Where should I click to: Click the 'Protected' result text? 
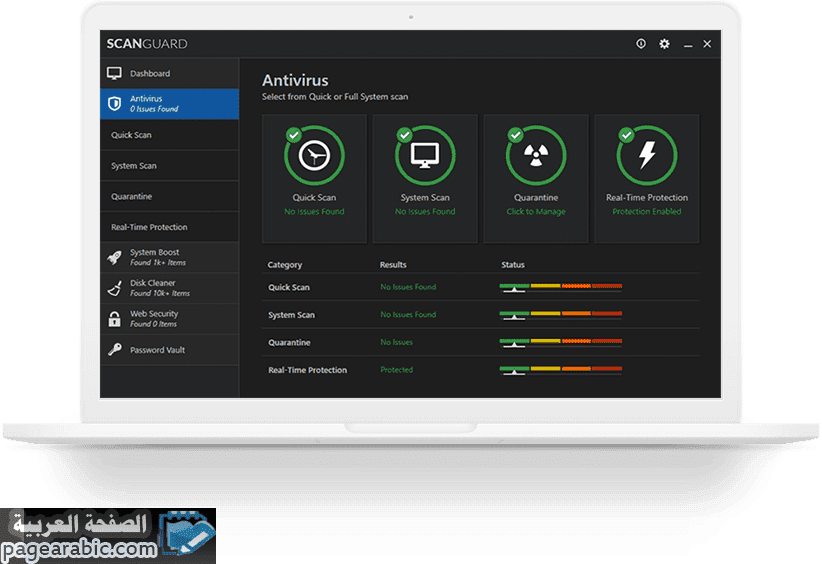396,370
